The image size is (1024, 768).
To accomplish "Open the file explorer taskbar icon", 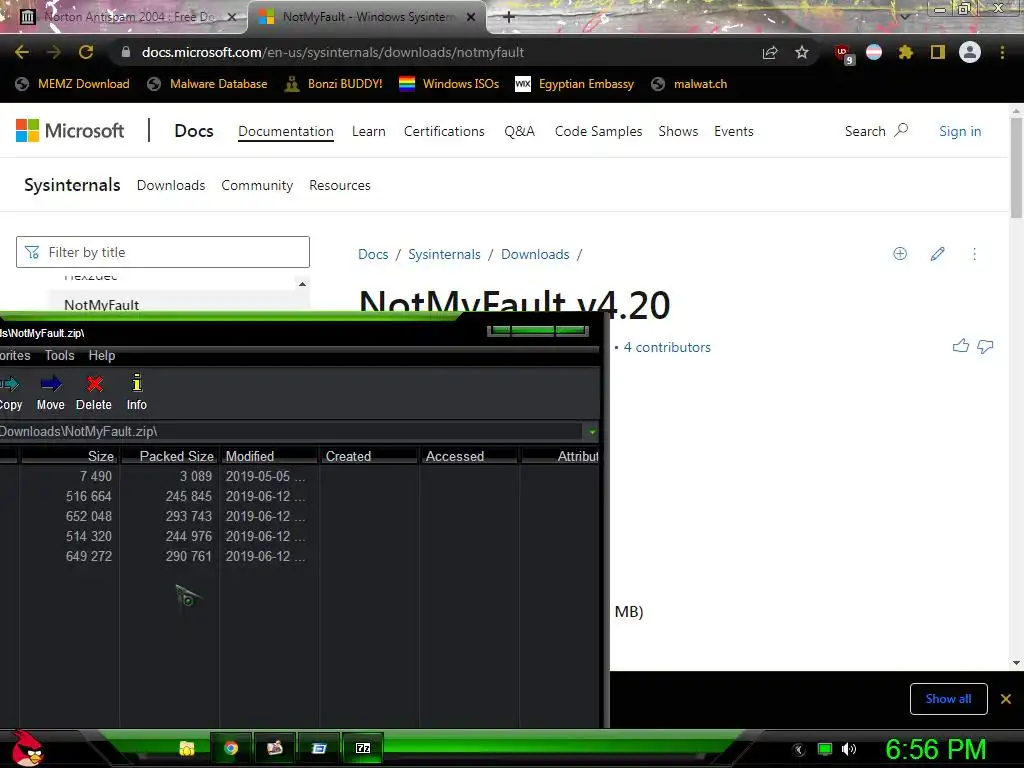I will pyautogui.click(x=186, y=748).
